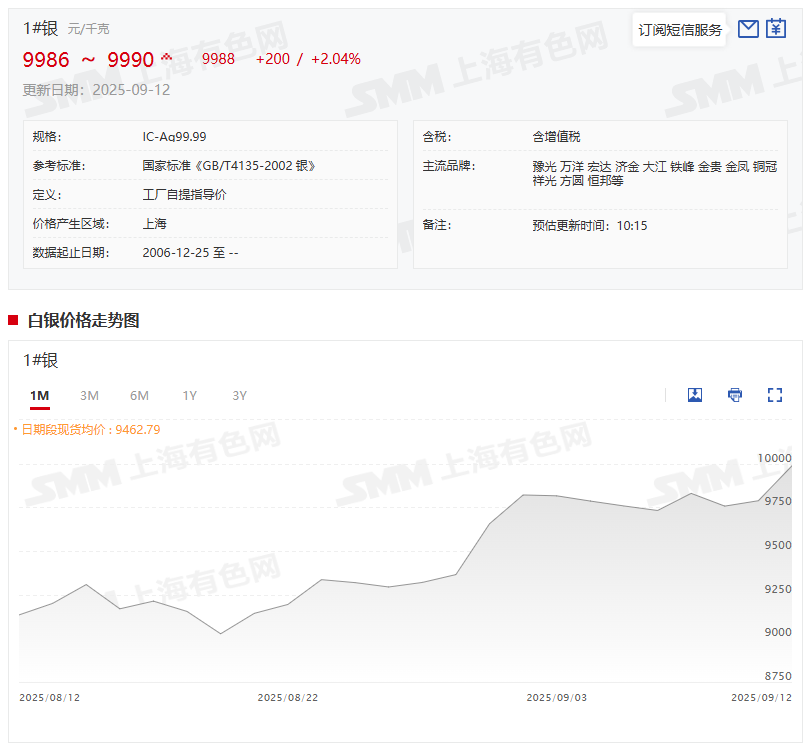
Task: Show the 1Y price trend
Action: [189, 396]
